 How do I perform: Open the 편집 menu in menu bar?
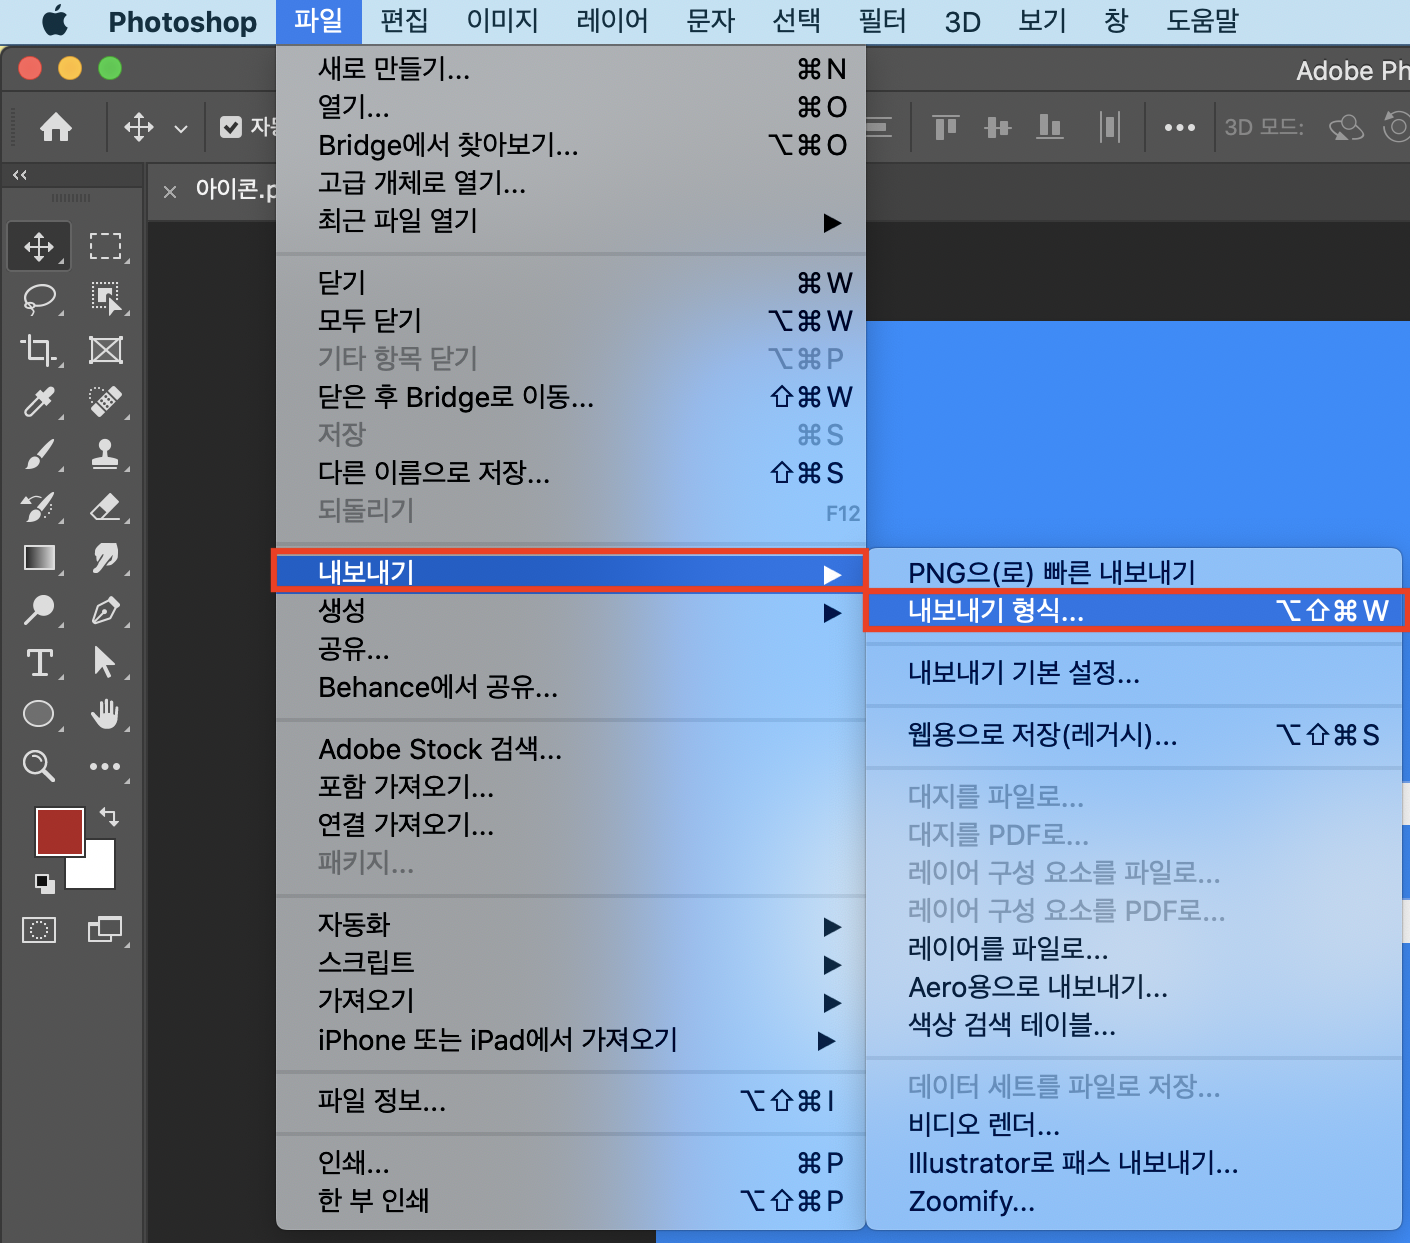(404, 21)
